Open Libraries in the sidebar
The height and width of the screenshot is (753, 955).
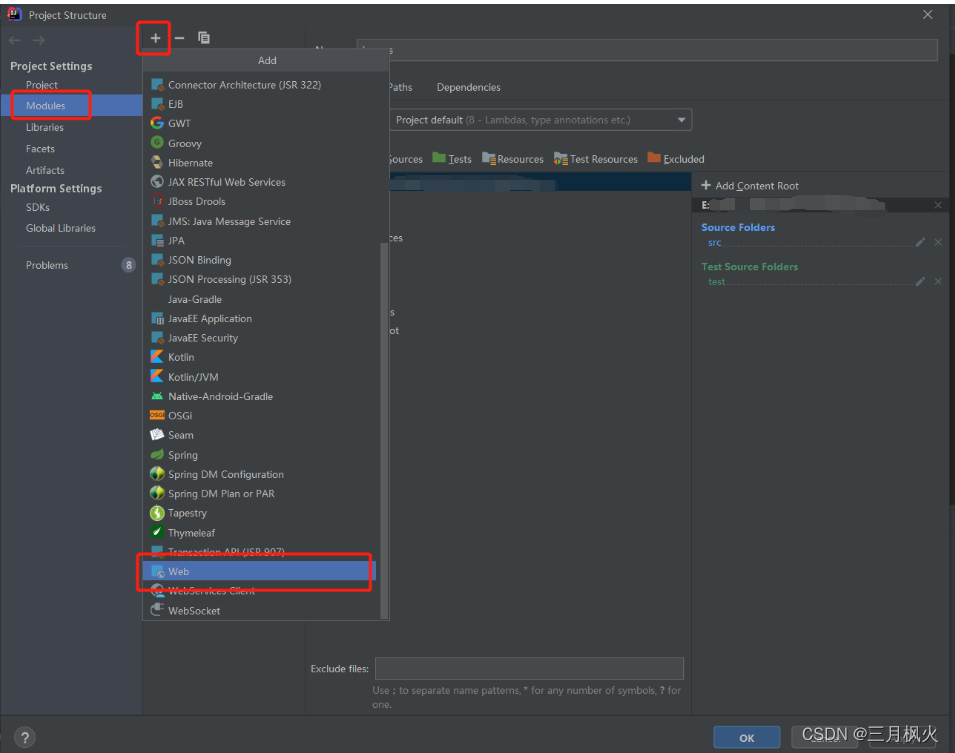tap(45, 128)
